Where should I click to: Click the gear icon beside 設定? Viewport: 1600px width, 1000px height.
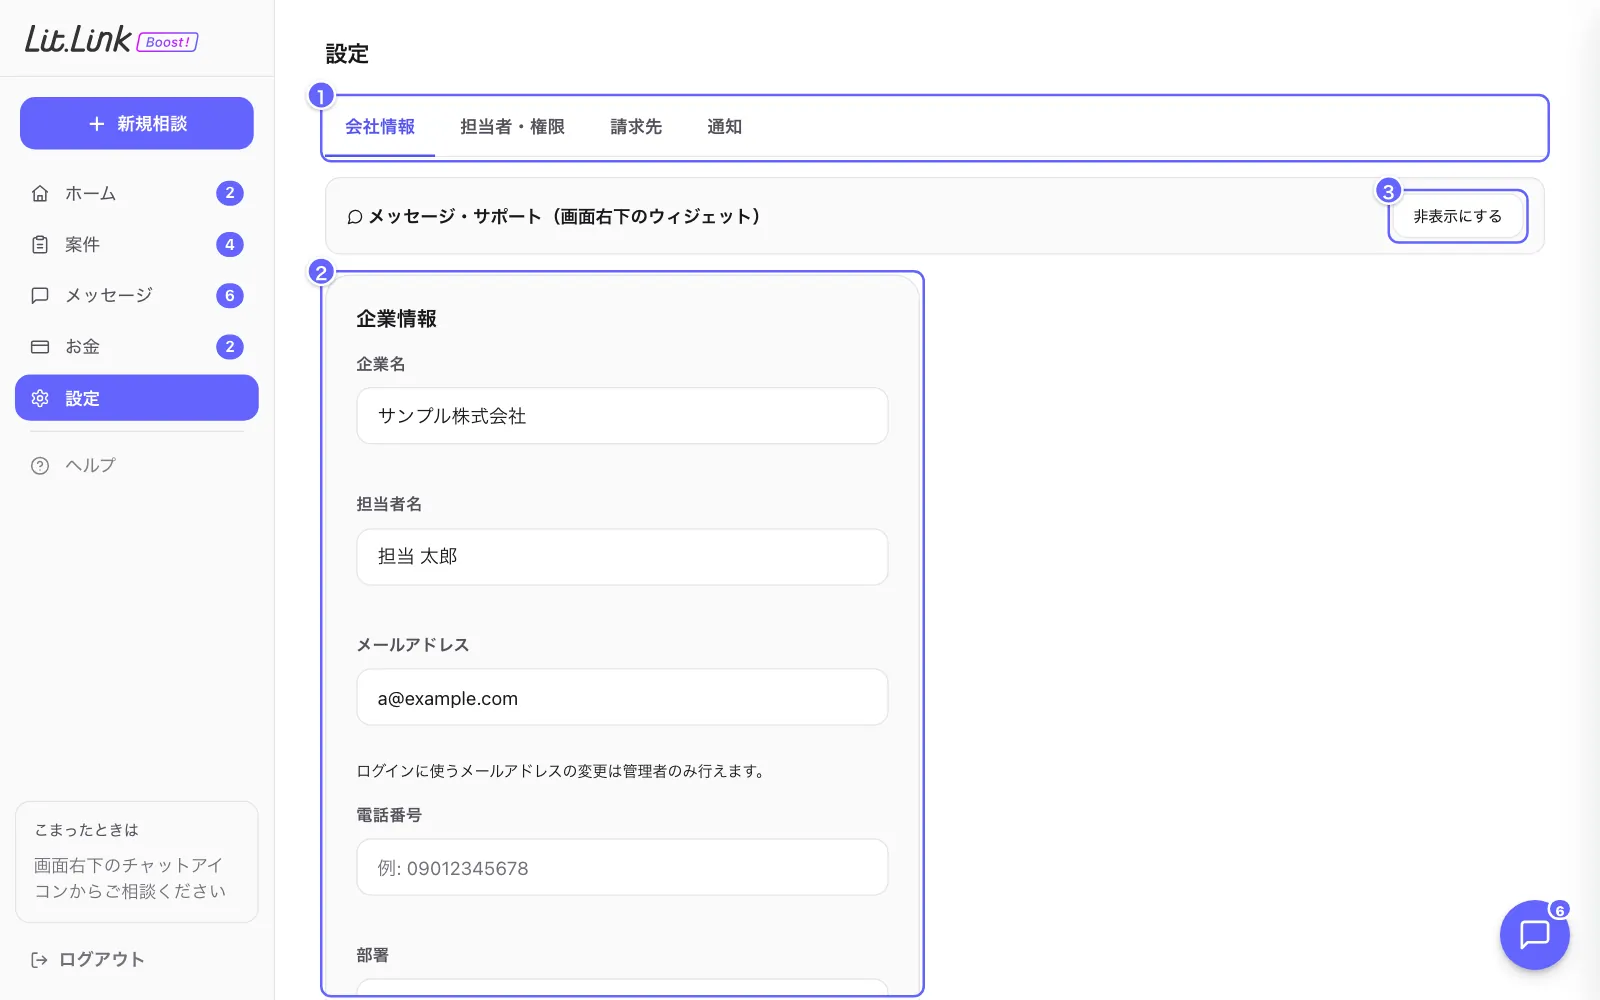click(40, 398)
